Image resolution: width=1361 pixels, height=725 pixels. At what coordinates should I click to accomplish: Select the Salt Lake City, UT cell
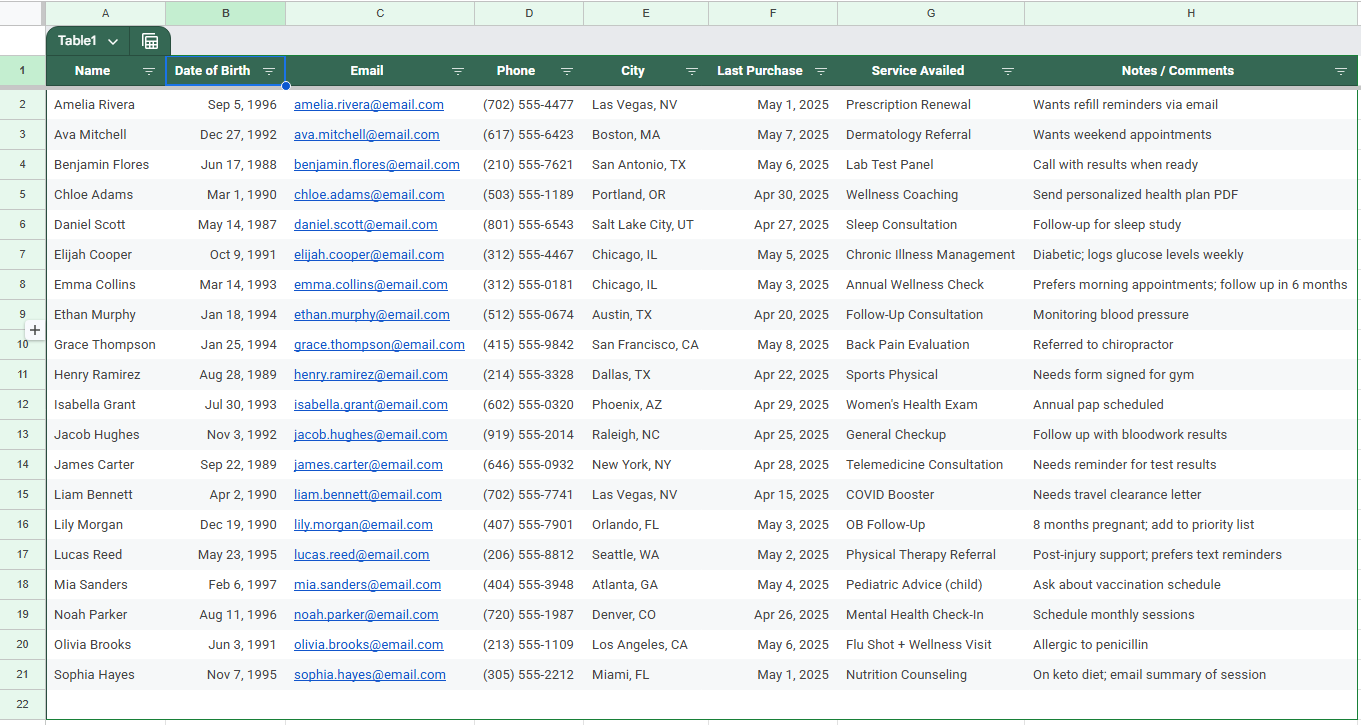(646, 225)
